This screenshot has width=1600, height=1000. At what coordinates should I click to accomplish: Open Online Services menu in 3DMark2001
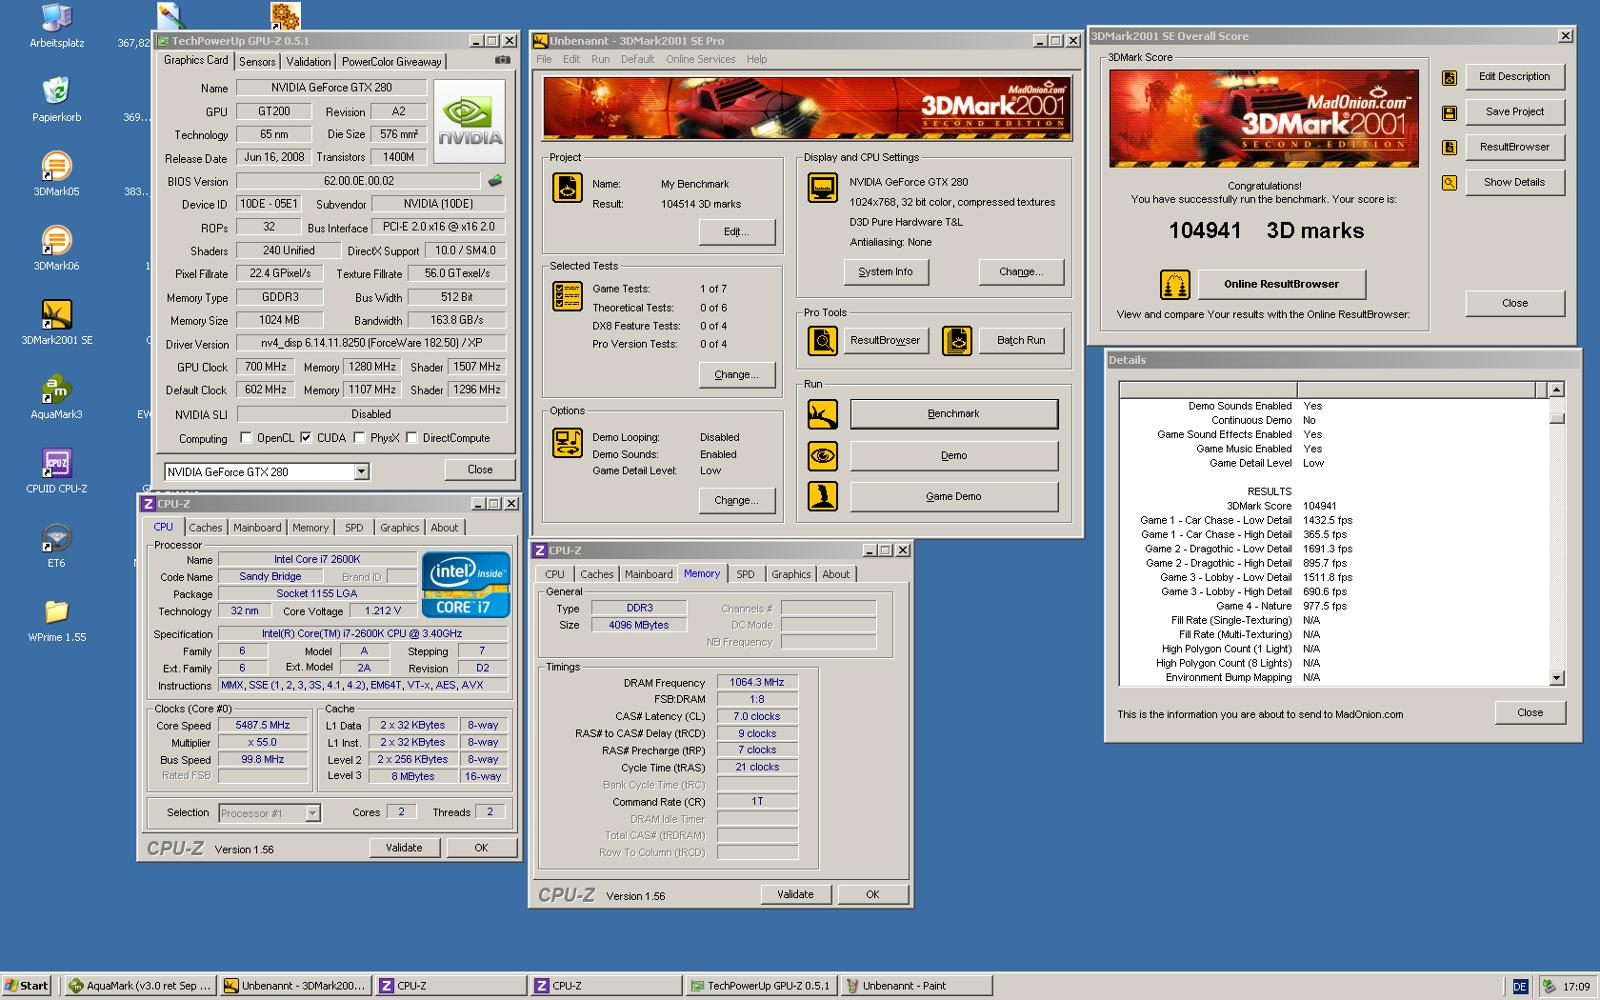[700, 59]
